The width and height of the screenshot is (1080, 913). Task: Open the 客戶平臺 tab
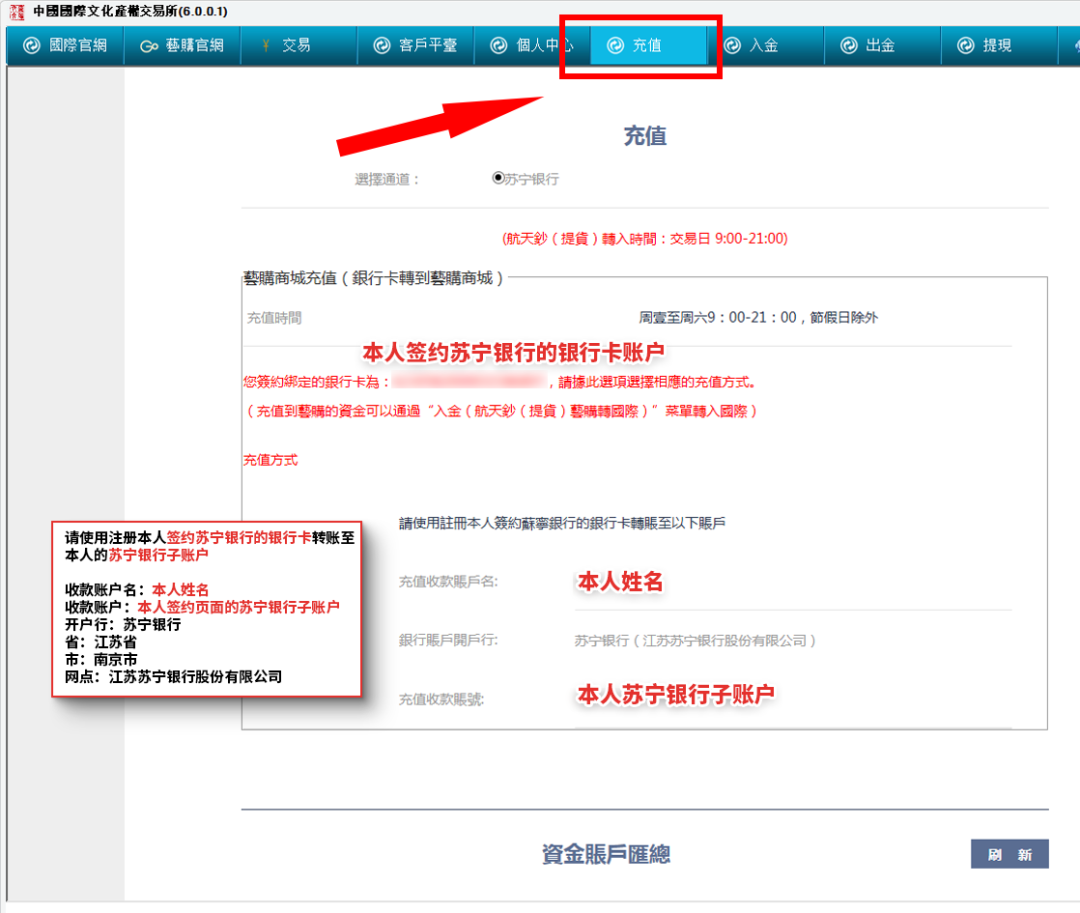click(415, 45)
